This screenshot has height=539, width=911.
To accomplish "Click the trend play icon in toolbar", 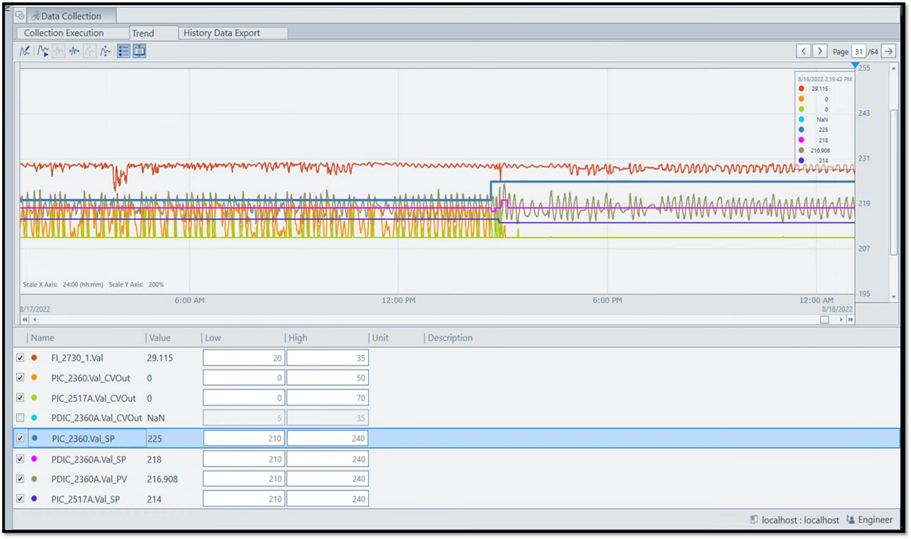I will (42, 51).
